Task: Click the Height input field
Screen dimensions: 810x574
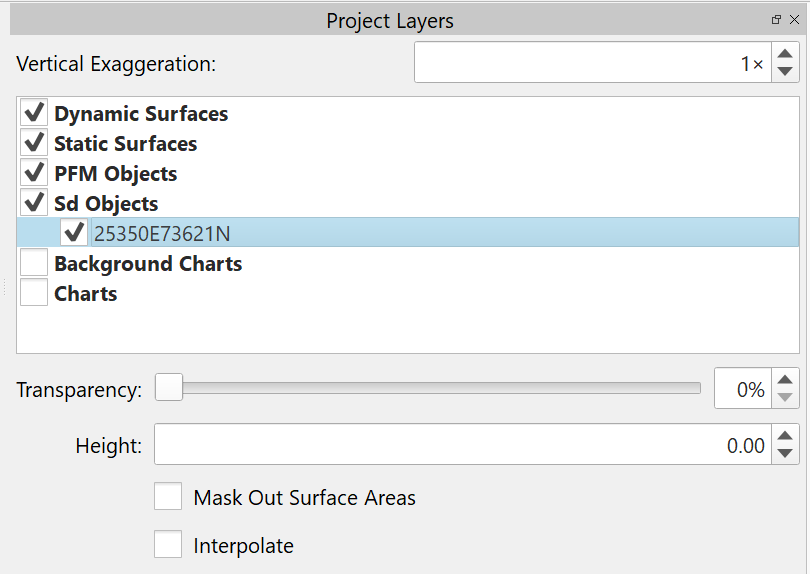Action: (x=460, y=445)
